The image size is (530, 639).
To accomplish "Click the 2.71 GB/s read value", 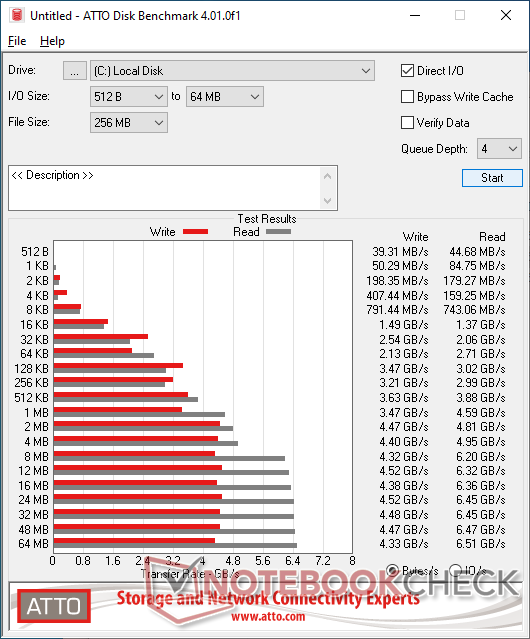I will (x=481, y=354).
